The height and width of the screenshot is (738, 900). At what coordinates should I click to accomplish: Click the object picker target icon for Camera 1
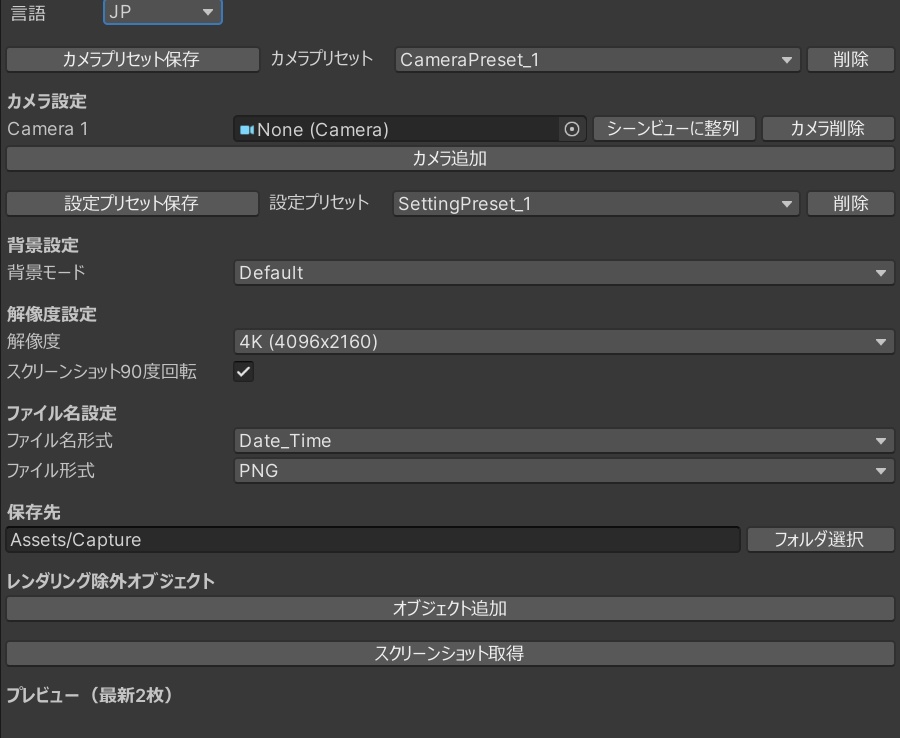pos(570,128)
